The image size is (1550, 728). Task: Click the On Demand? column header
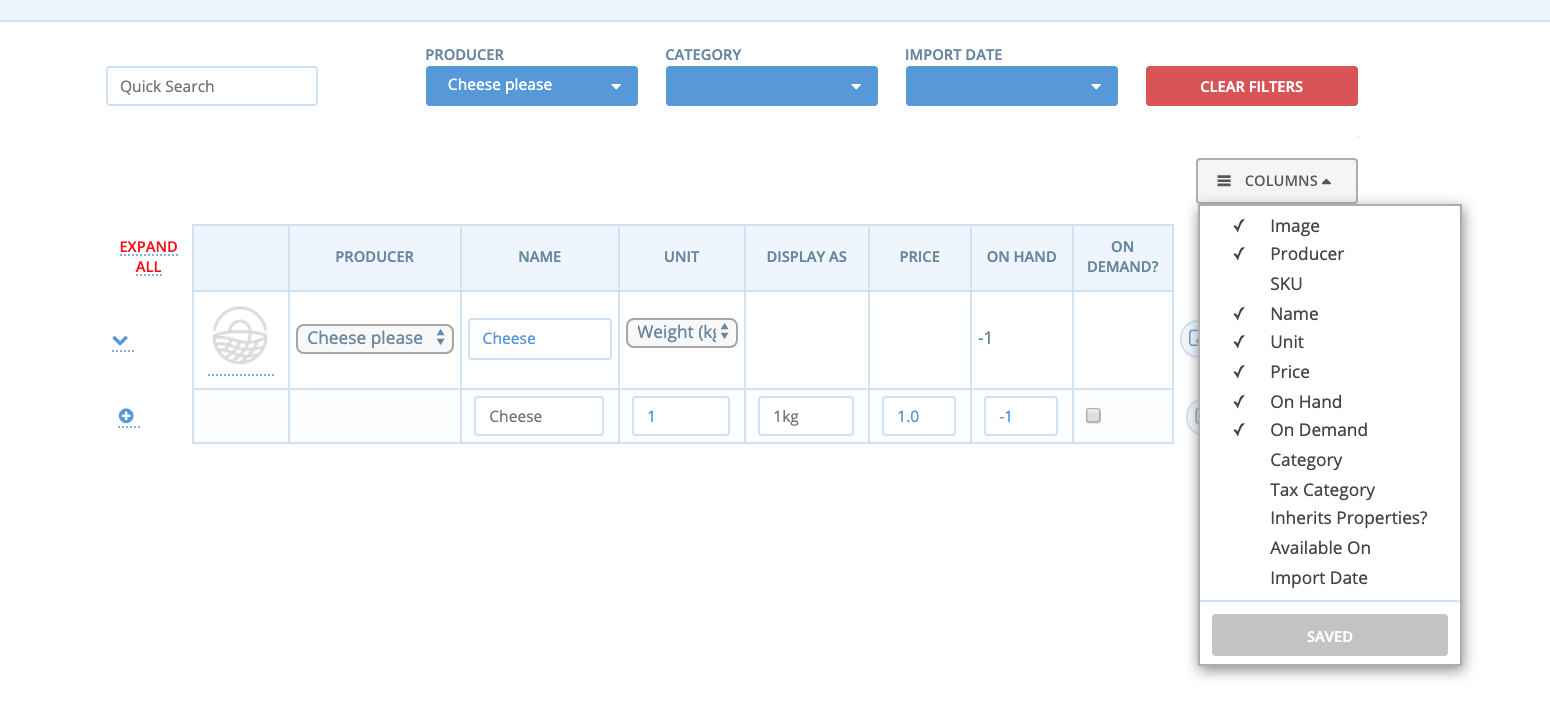coord(1123,257)
